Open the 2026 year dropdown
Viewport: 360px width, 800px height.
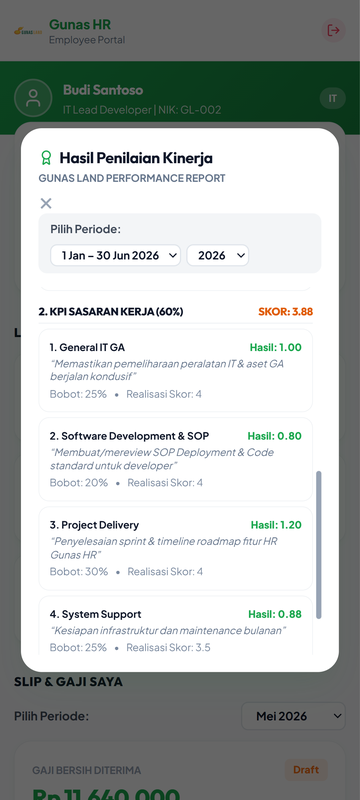point(218,255)
